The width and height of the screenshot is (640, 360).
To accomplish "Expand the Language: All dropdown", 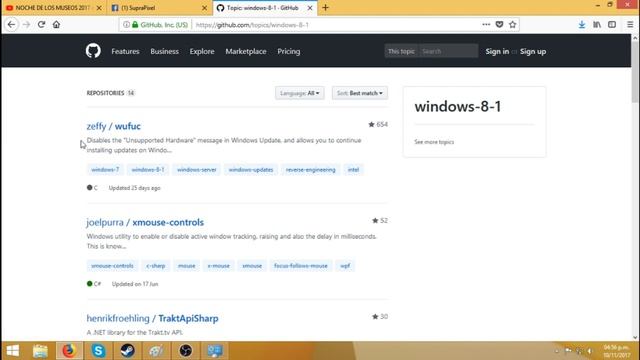I will (300, 93).
